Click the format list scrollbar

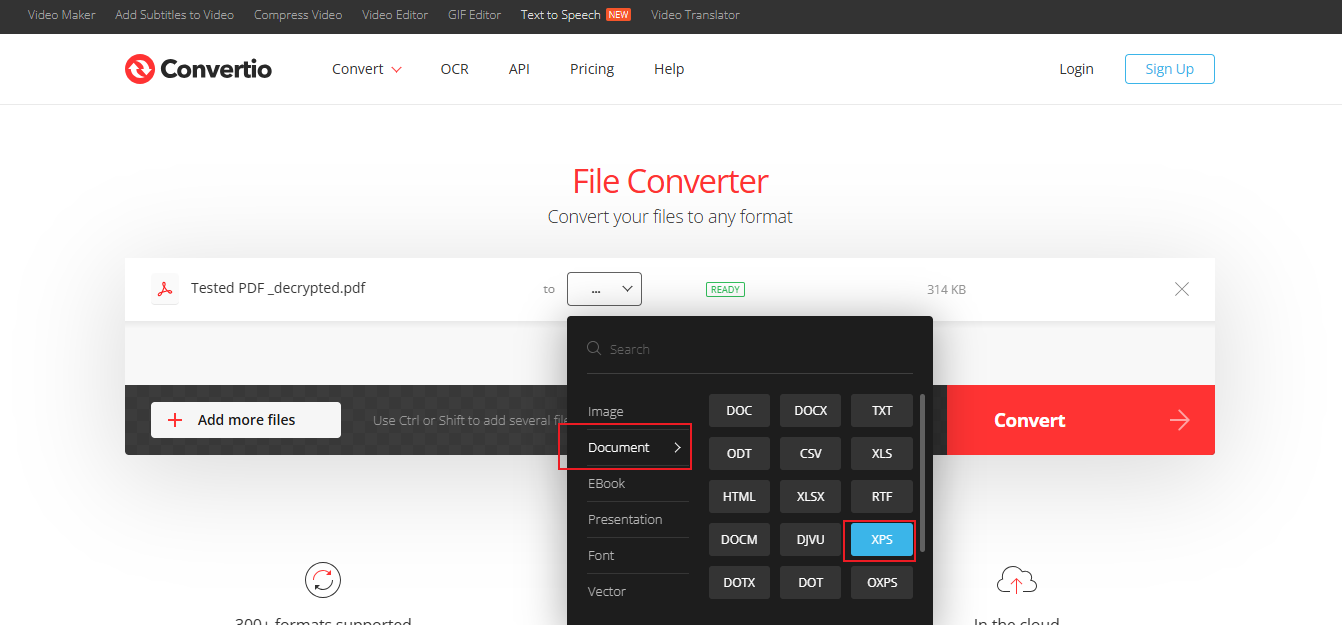[x=922, y=470]
